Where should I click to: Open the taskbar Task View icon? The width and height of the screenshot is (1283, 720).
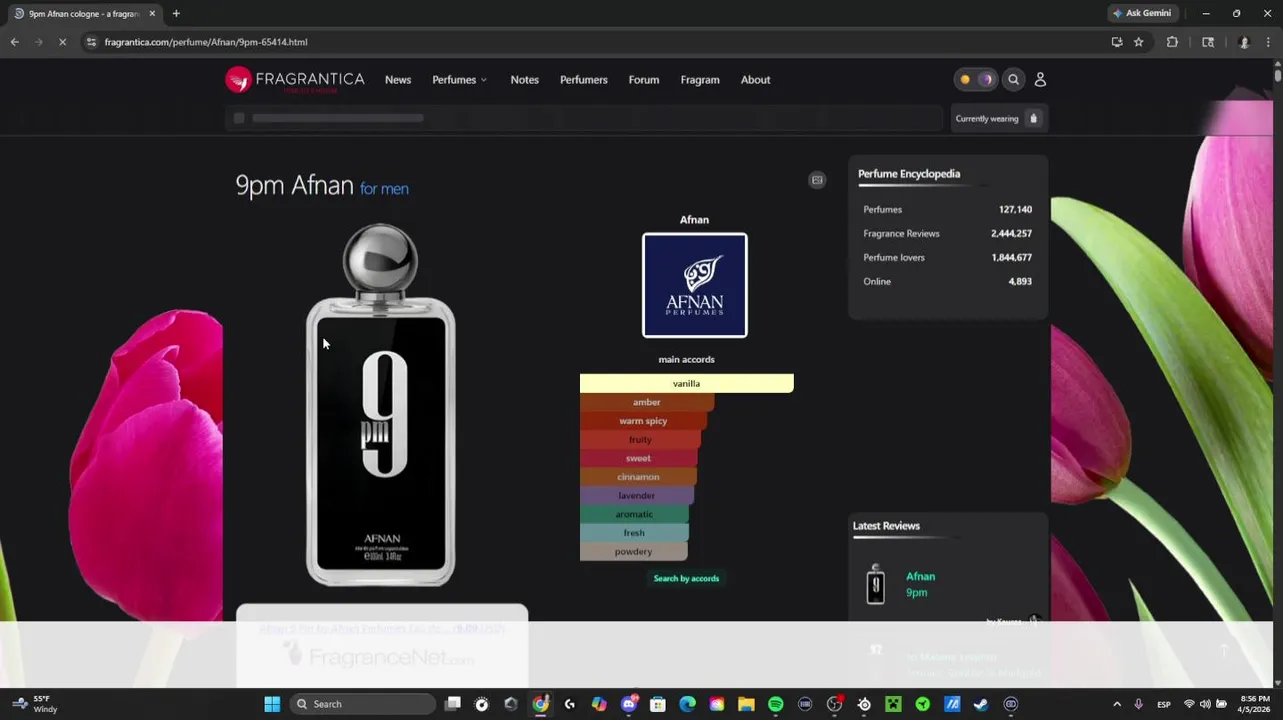click(x=453, y=704)
